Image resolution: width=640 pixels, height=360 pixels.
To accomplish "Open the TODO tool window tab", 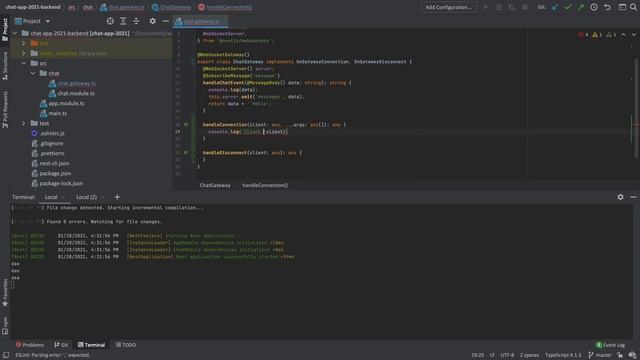I will [126, 345].
